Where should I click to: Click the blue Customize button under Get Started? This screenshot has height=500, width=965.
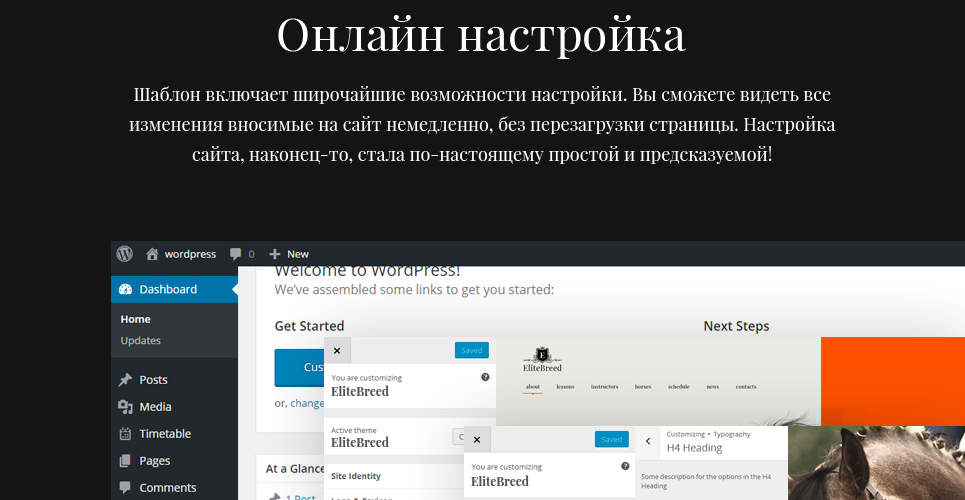(299, 368)
